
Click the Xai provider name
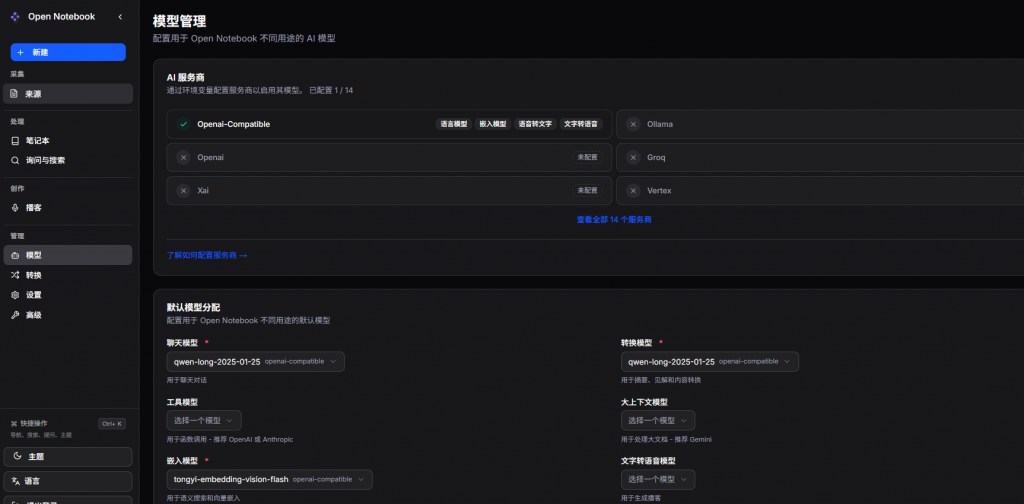[203, 191]
